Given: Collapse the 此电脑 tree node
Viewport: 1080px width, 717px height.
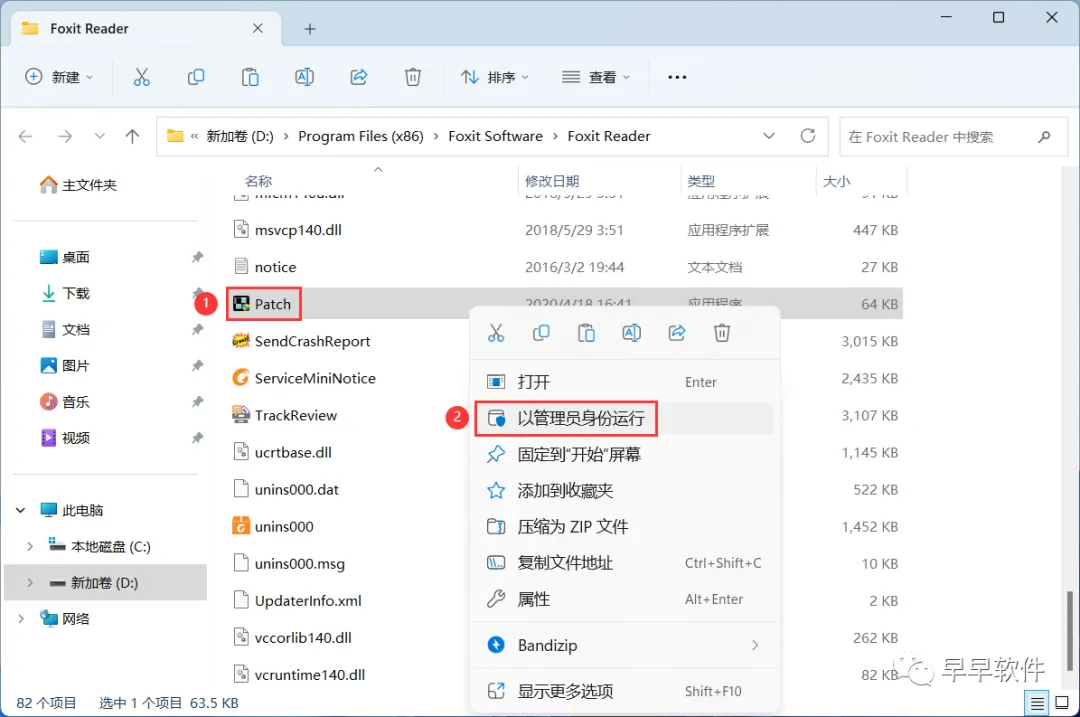Looking at the screenshot, I should coord(21,510).
